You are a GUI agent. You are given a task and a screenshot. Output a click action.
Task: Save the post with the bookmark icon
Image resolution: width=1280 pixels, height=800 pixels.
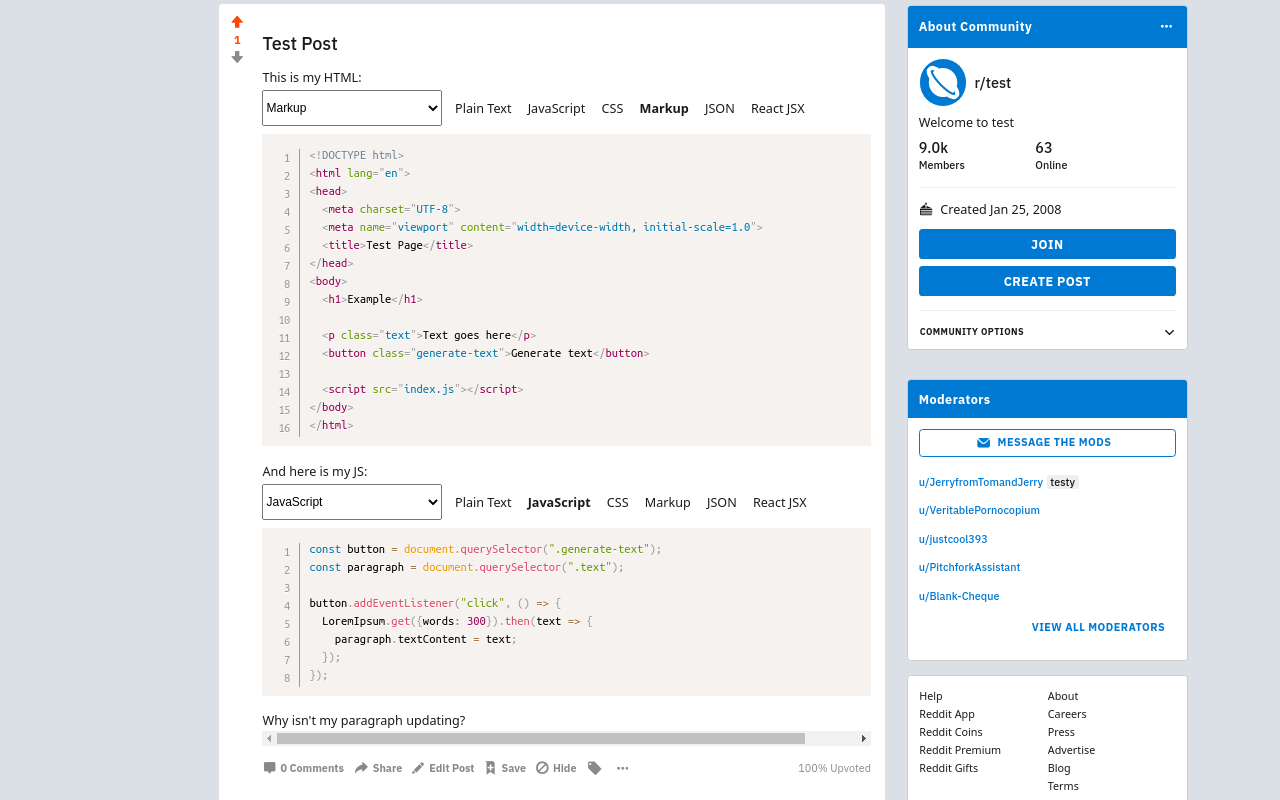490,768
